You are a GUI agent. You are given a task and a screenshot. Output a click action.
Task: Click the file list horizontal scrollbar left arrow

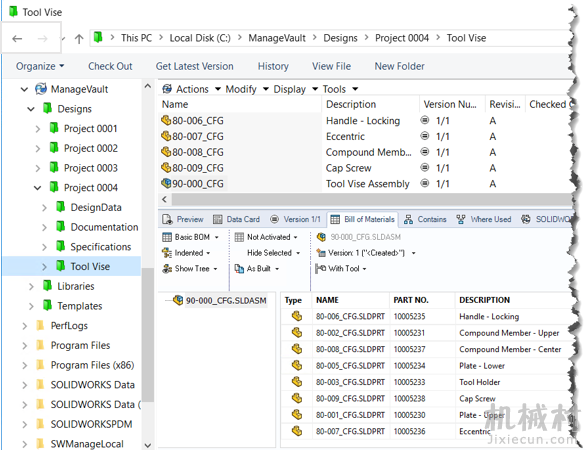[164, 199]
